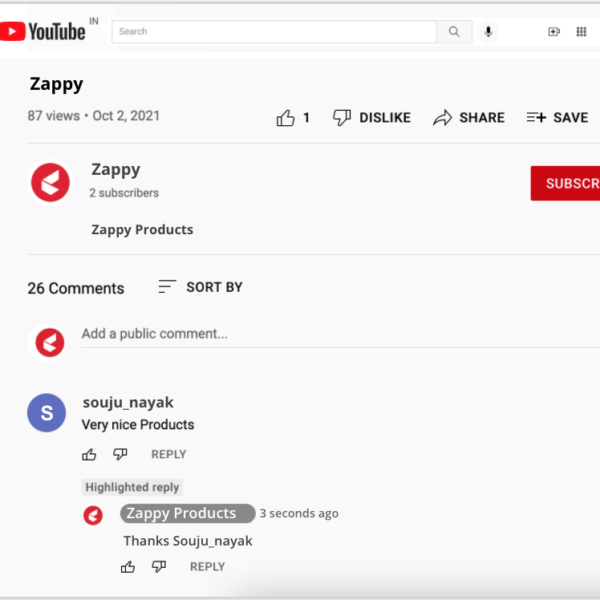The width and height of the screenshot is (600, 600).
Task: Select the 2 subscribers text
Action: click(x=124, y=193)
